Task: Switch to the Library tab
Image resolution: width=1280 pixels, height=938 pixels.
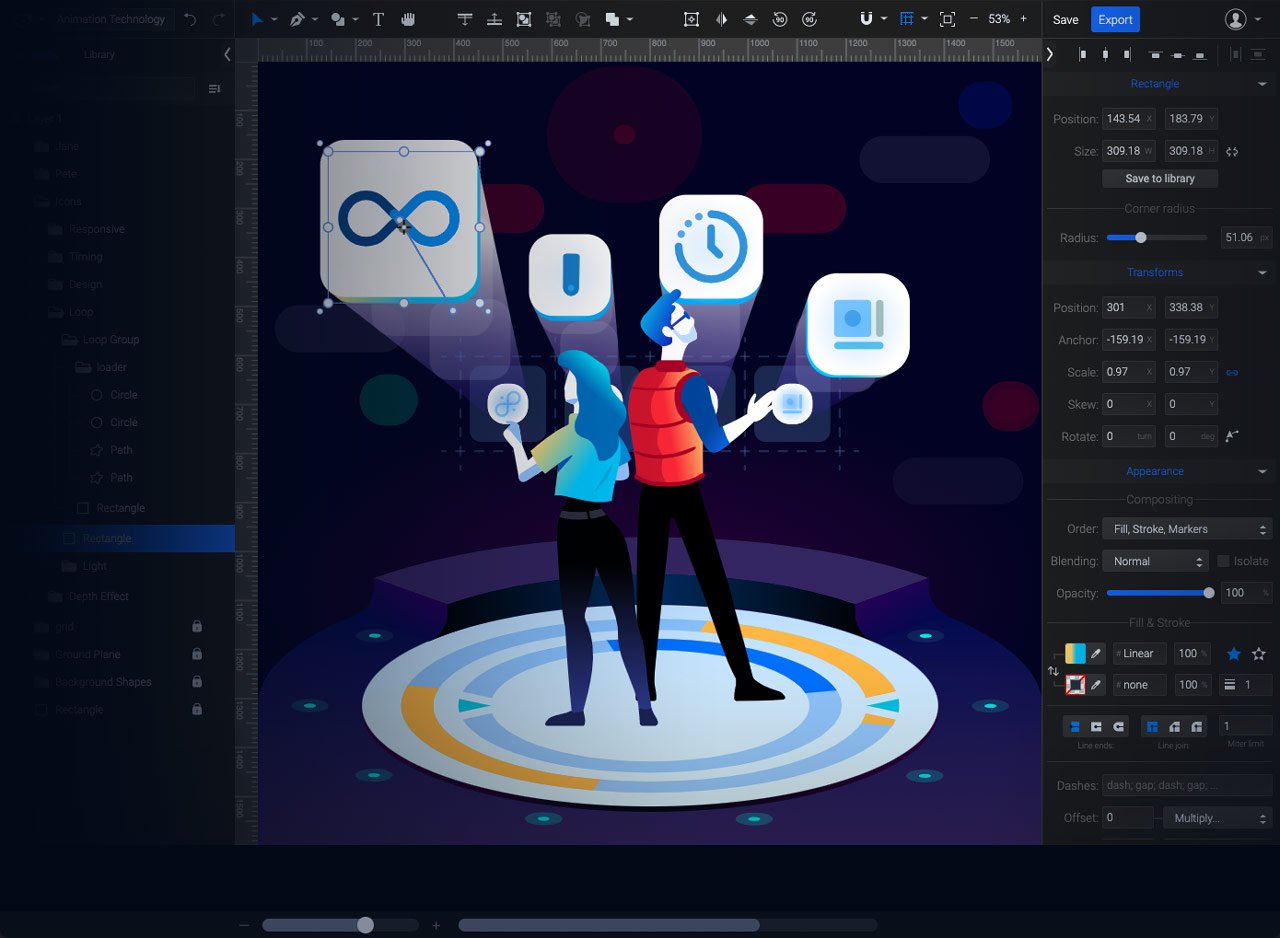Action: coord(99,54)
